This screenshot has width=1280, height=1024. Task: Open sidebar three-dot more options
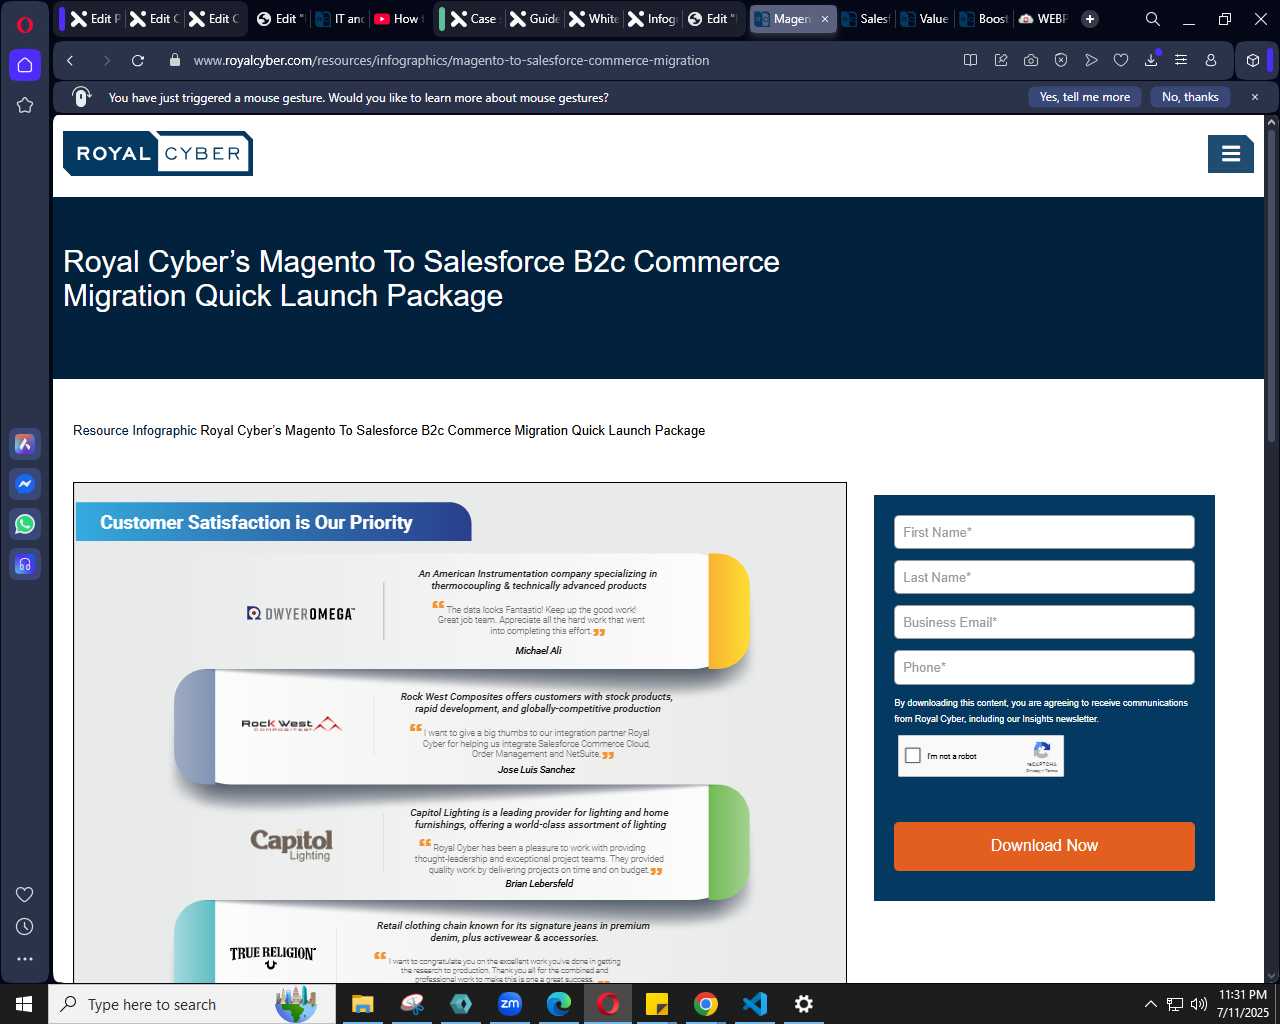pos(25,958)
